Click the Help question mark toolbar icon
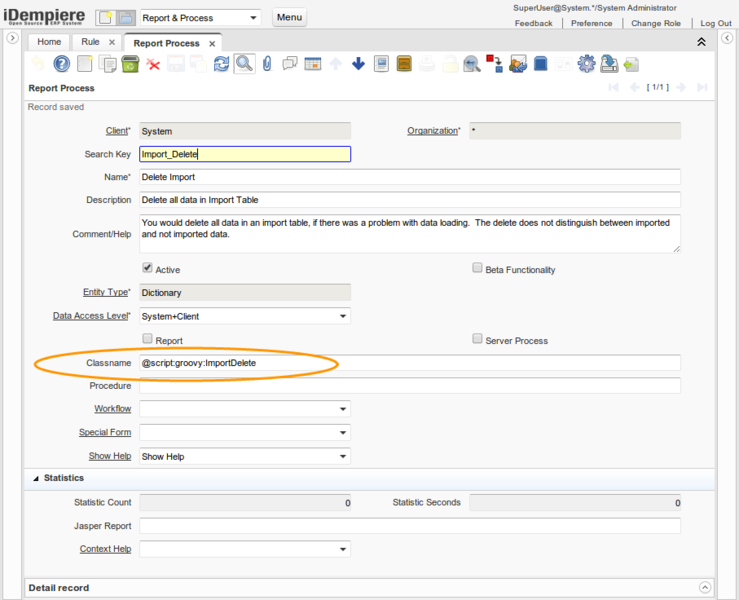The image size is (739, 600). 62,64
